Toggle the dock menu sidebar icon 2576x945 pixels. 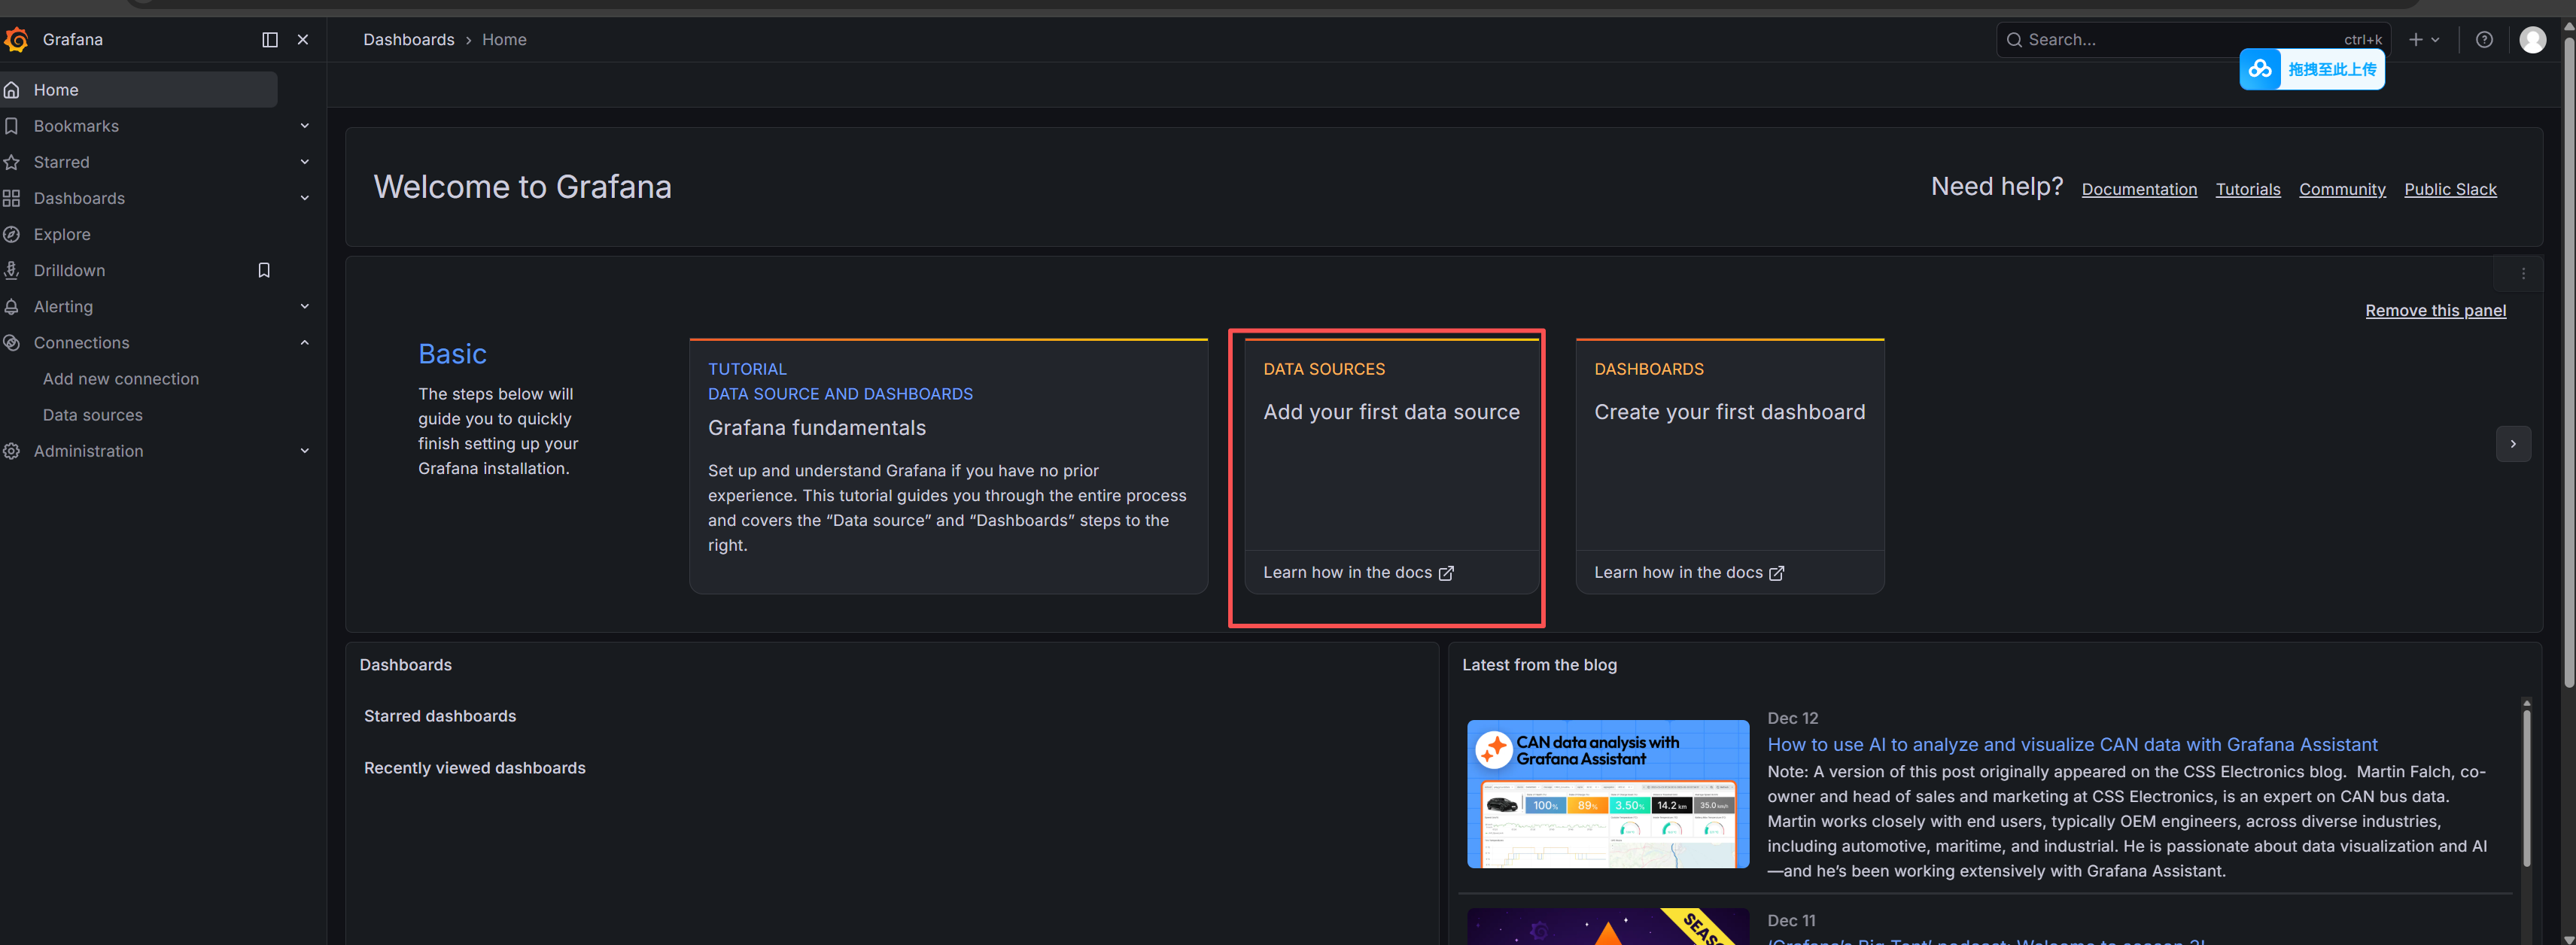pyautogui.click(x=270, y=40)
